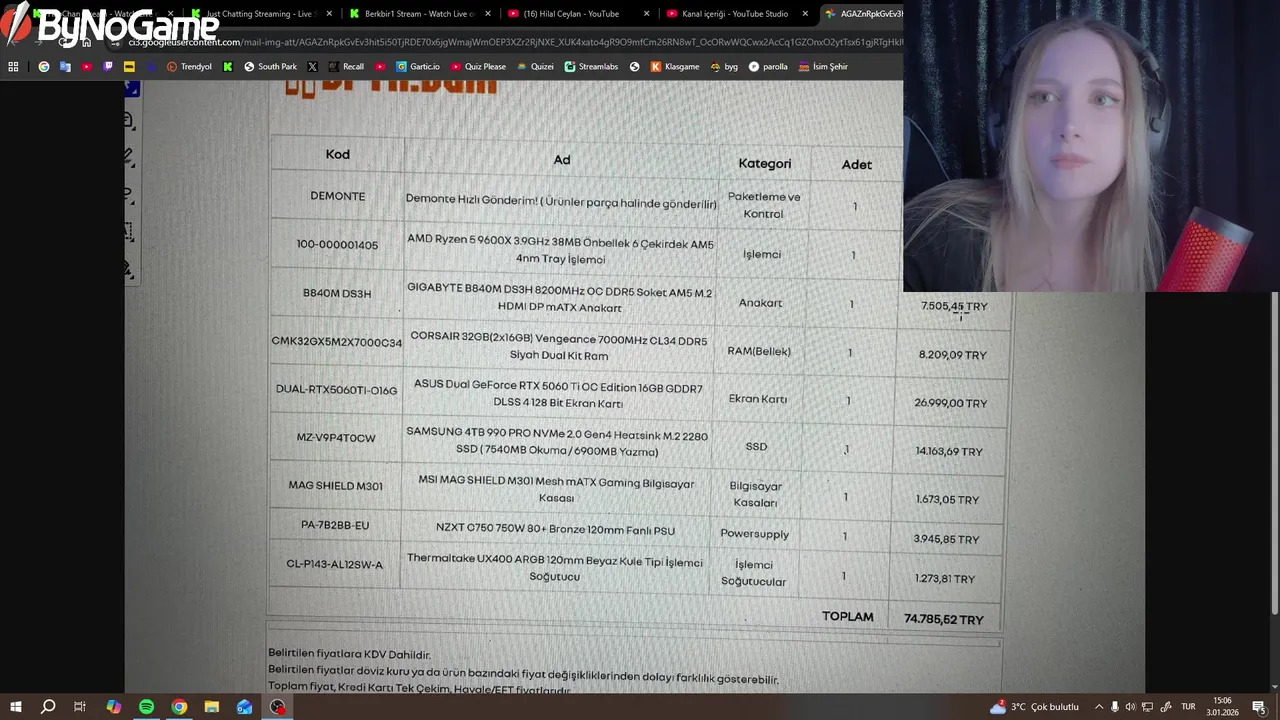Open the Quiz Please bookmark
Viewport: 1280px width, 720px height.
coord(478,67)
